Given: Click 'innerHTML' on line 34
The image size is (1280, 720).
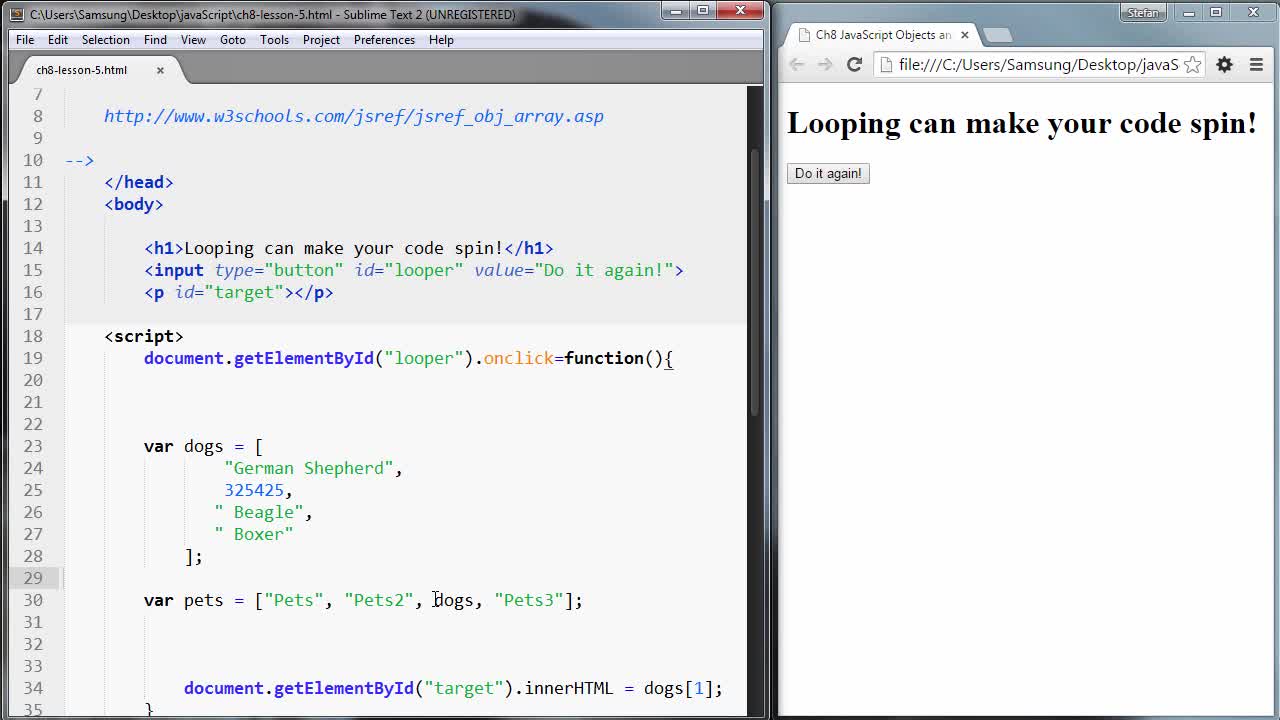Looking at the screenshot, I should point(569,688).
